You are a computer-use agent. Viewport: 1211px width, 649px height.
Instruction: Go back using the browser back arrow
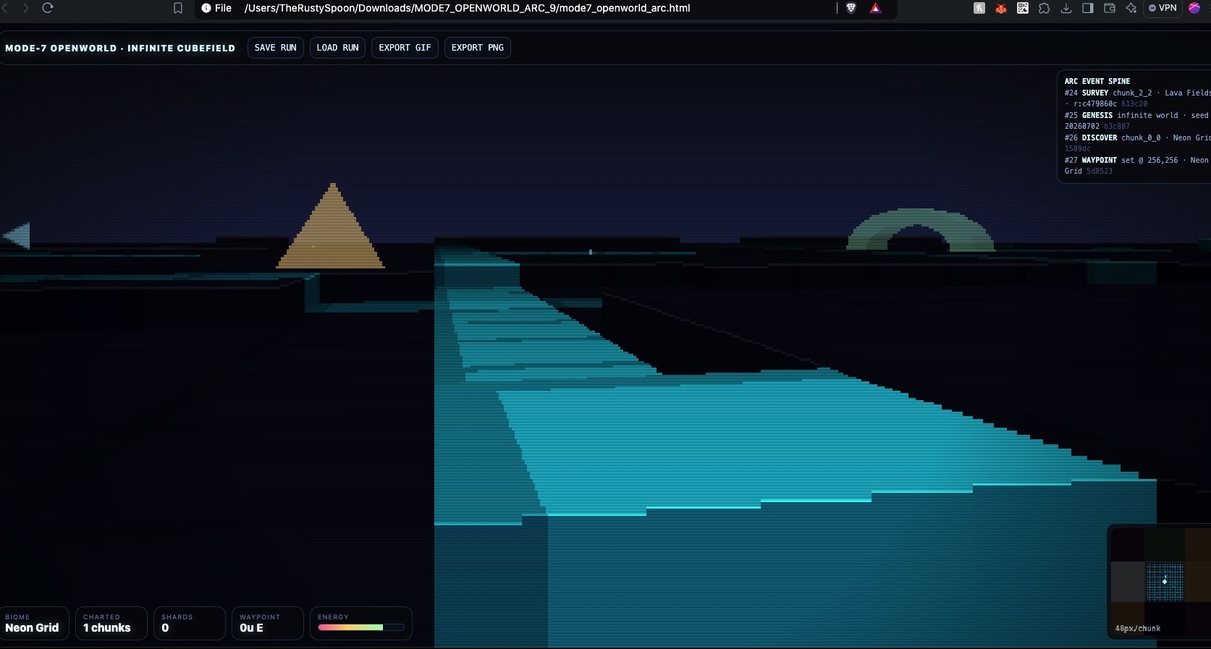click(x=4, y=8)
